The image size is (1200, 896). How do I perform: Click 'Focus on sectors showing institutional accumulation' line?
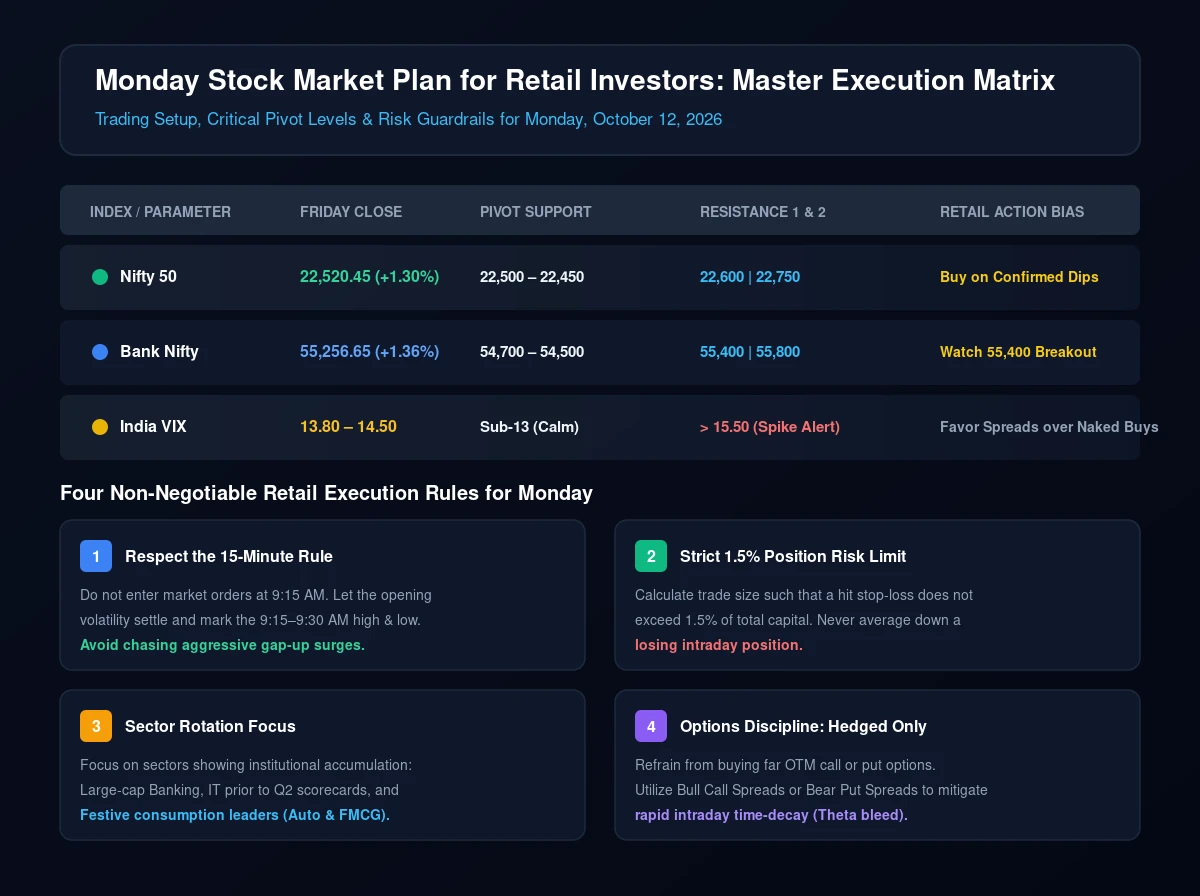(x=246, y=765)
